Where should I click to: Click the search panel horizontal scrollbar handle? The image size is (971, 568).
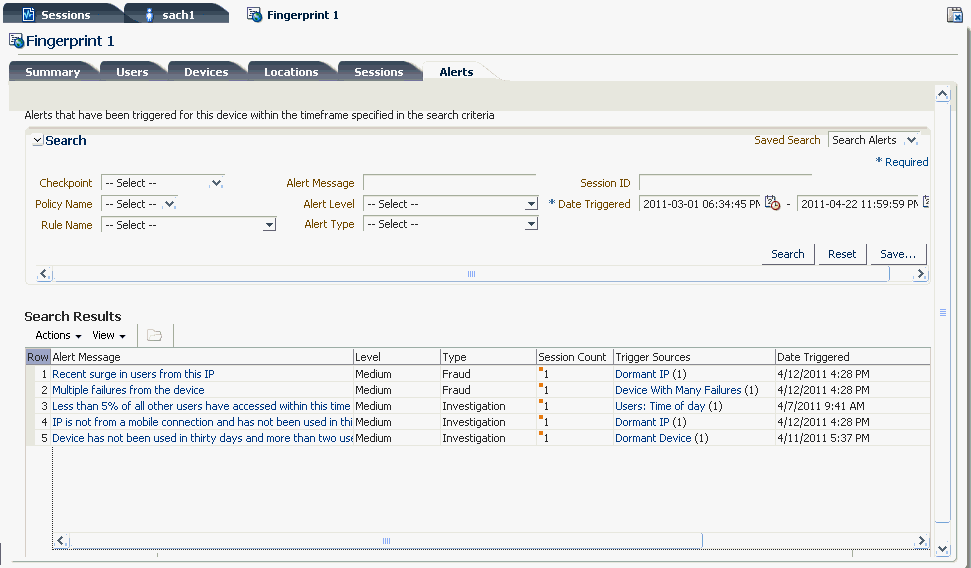click(471, 274)
